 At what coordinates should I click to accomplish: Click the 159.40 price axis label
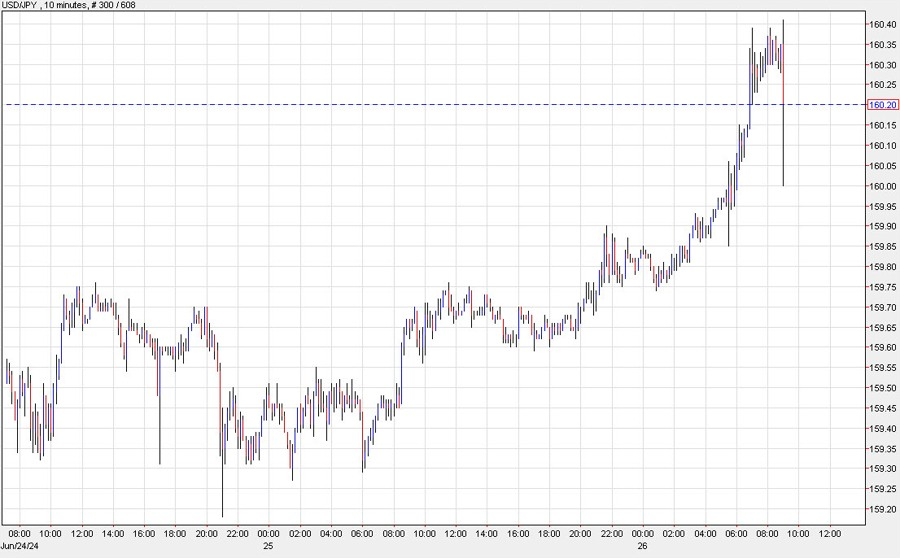[x=883, y=428]
